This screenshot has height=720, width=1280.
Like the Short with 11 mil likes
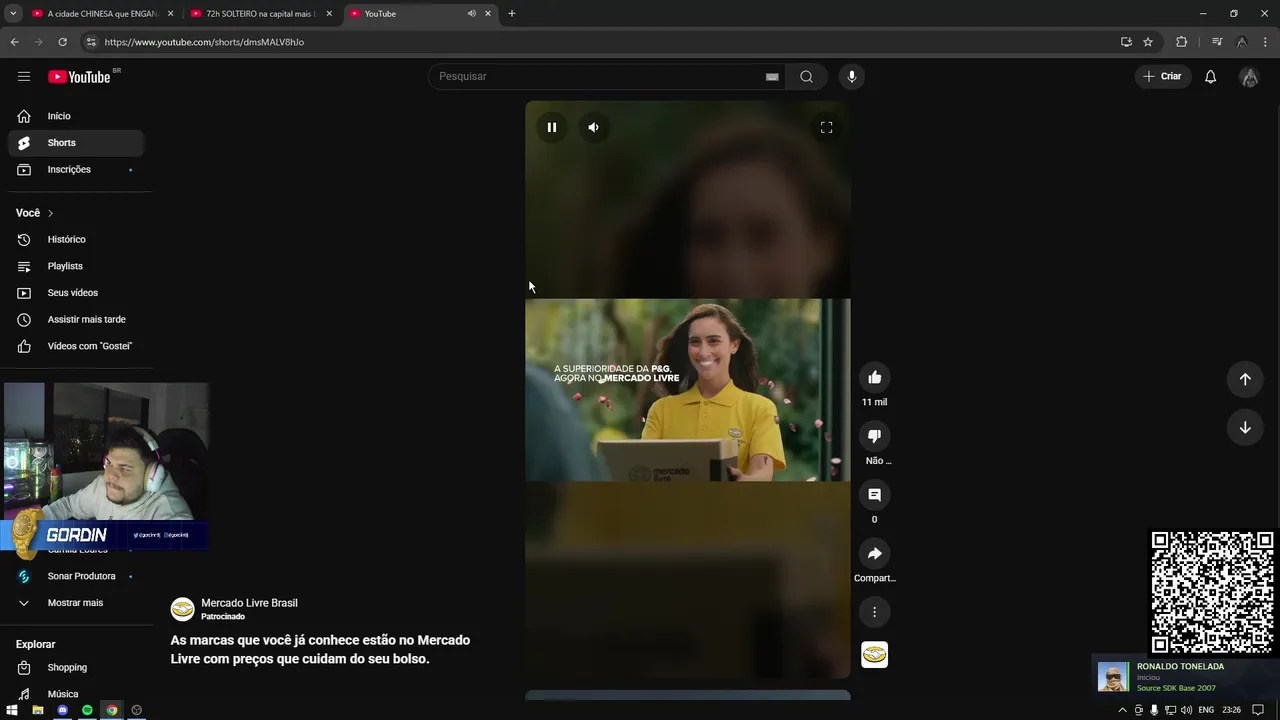click(x=874, y=377)
